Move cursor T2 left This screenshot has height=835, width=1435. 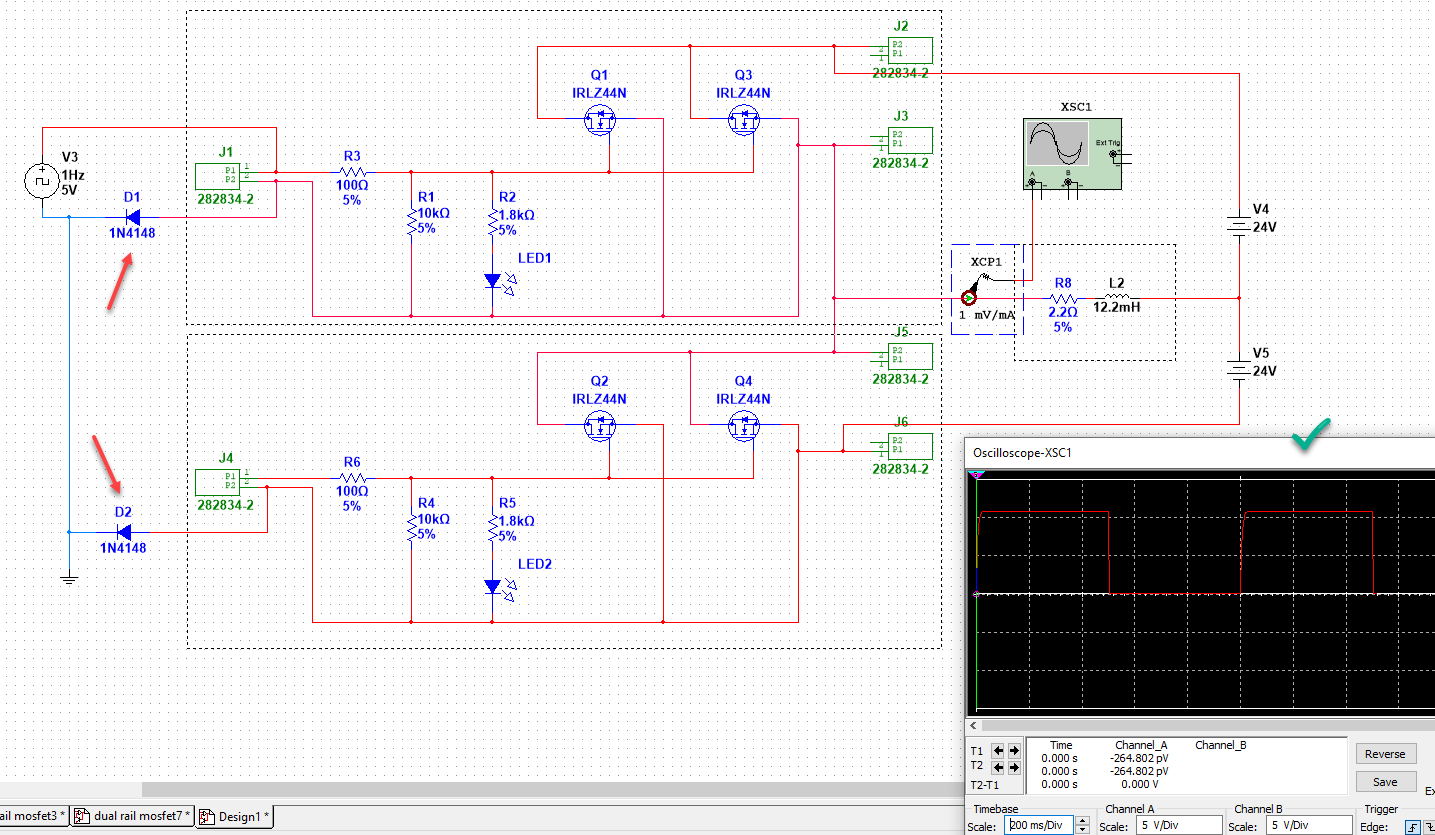999,767
